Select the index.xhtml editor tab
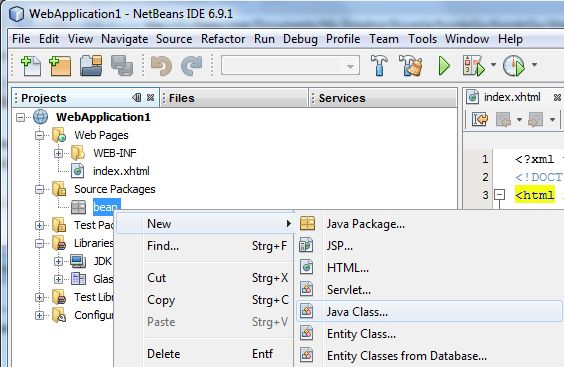Screen dimensions: 564x367 point(512,97)
